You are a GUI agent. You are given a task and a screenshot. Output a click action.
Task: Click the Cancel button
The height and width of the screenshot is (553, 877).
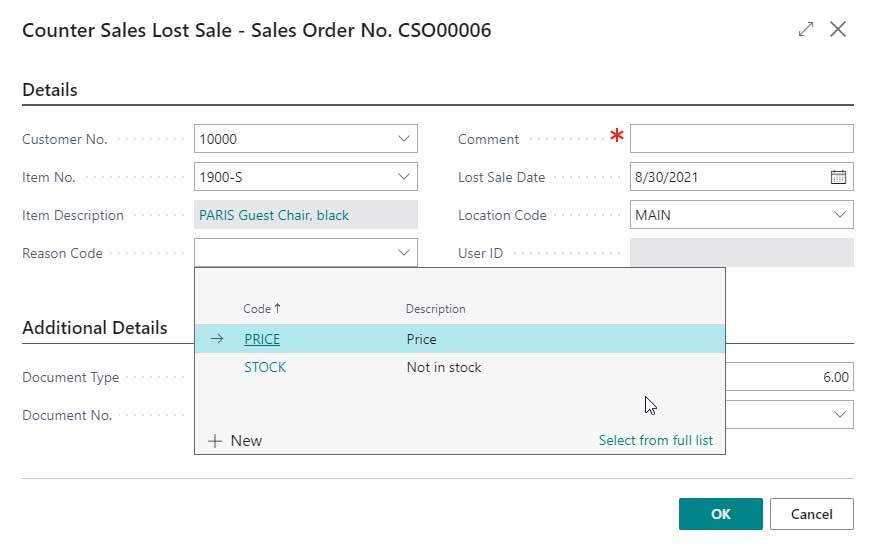tap(811, 514)
